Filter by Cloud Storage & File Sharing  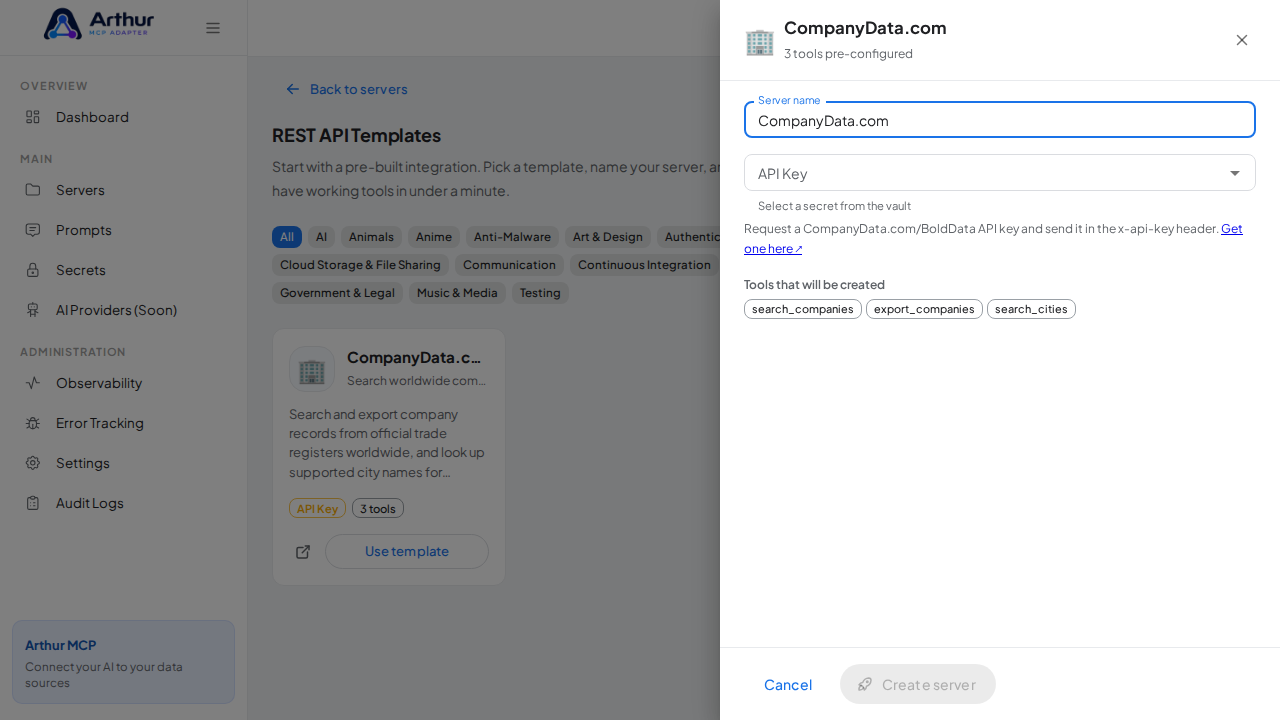[x=360, y=265]
